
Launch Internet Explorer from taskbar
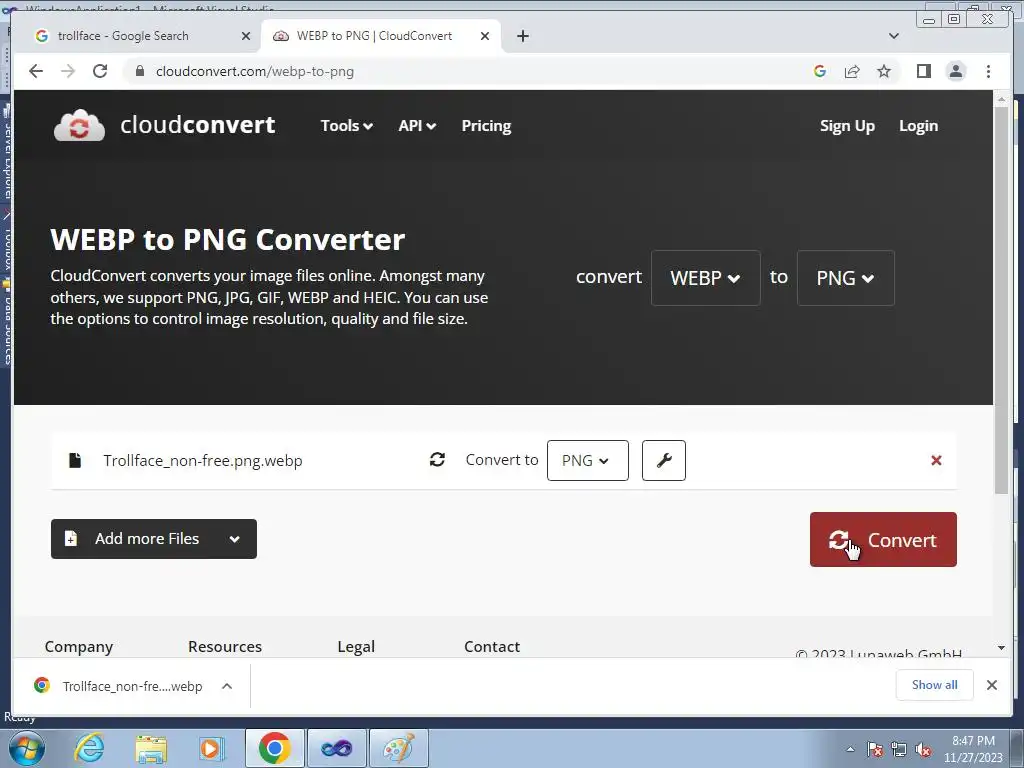pyautogui.click(x=89, y=748)
